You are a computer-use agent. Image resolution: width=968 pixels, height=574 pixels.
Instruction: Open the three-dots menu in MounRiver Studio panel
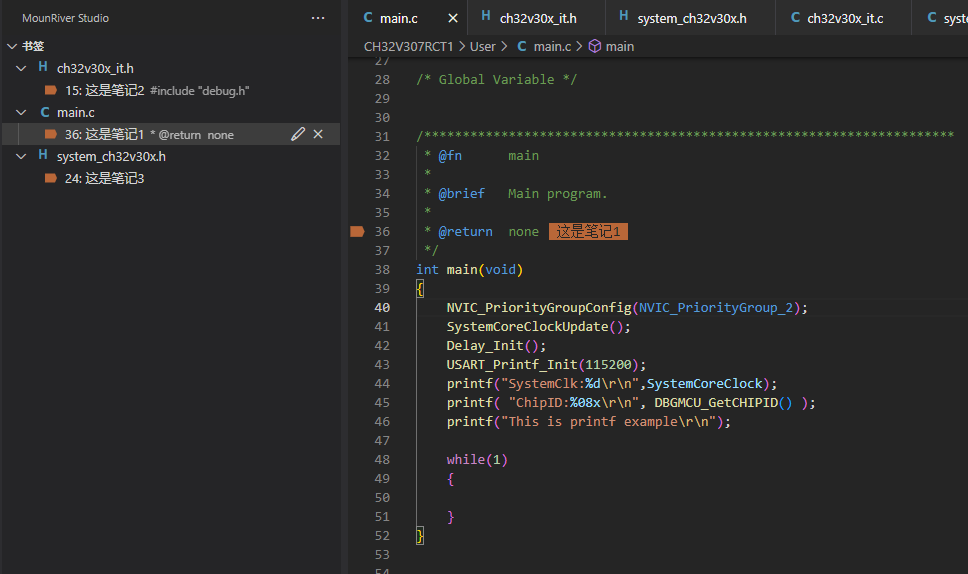pos(318,18)
